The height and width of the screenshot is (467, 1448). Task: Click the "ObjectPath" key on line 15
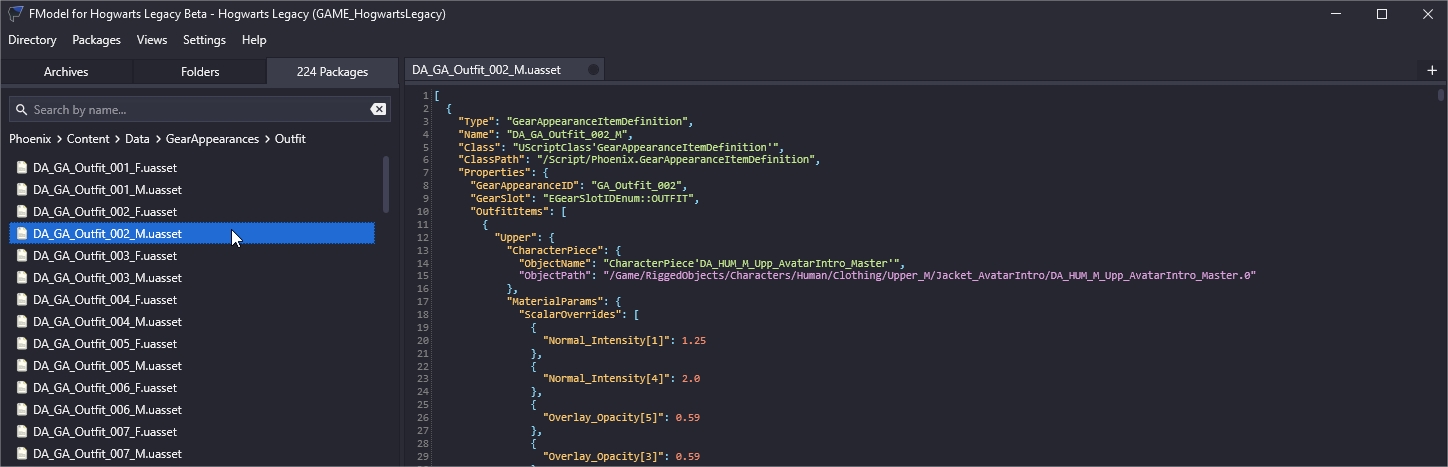tap(554, 275)
